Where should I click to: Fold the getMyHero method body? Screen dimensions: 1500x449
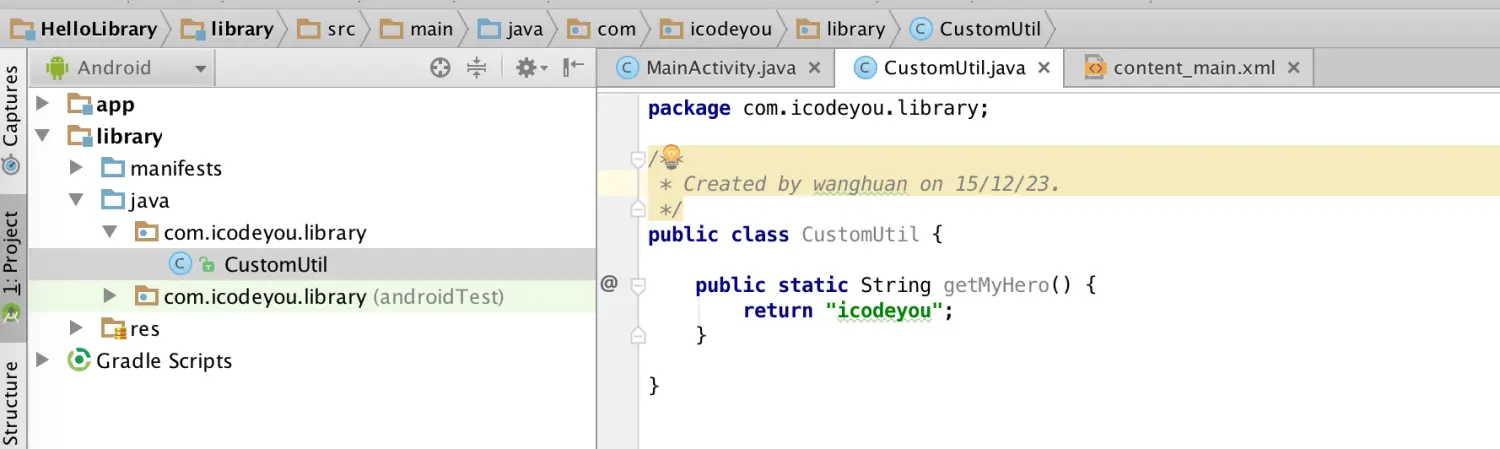pyautogui.click(x=638, y=285)
